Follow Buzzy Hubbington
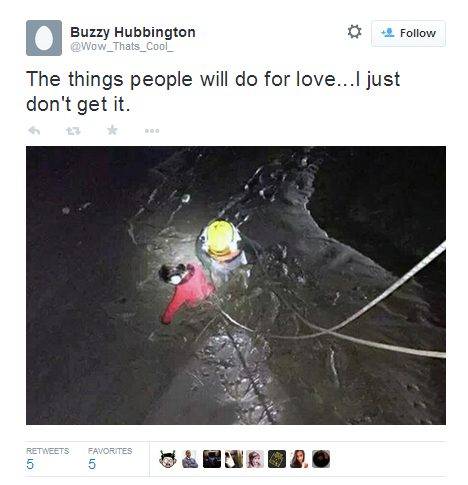The height and width of the screenshot is (485, 468). pos(408,33)
